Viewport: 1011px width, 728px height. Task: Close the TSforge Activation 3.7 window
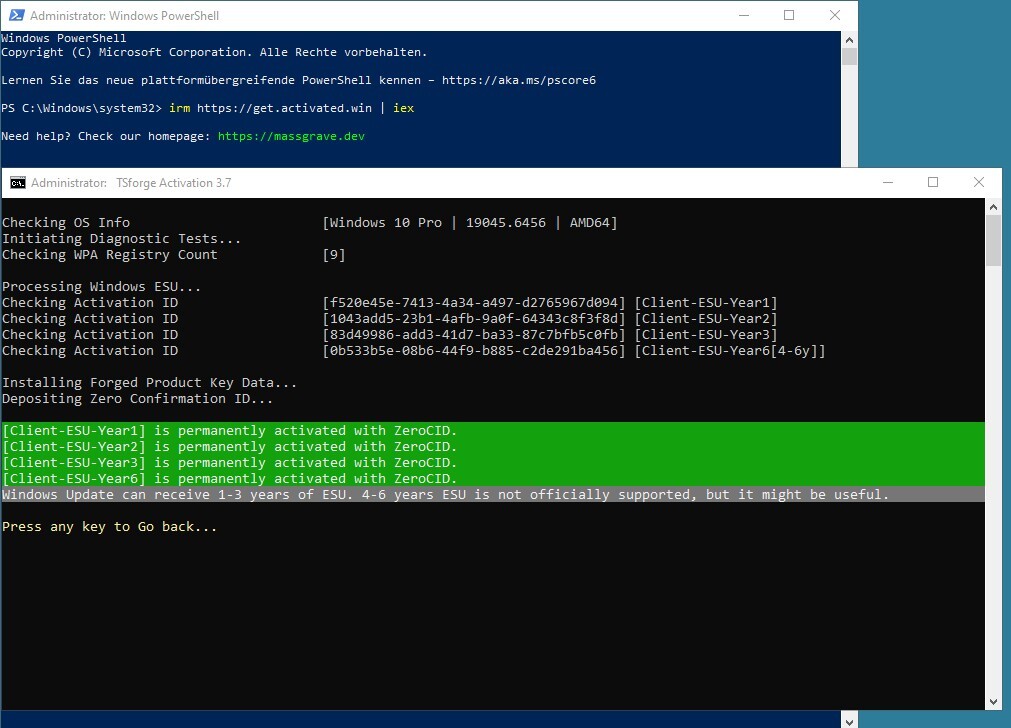click(x=979, y=183)
